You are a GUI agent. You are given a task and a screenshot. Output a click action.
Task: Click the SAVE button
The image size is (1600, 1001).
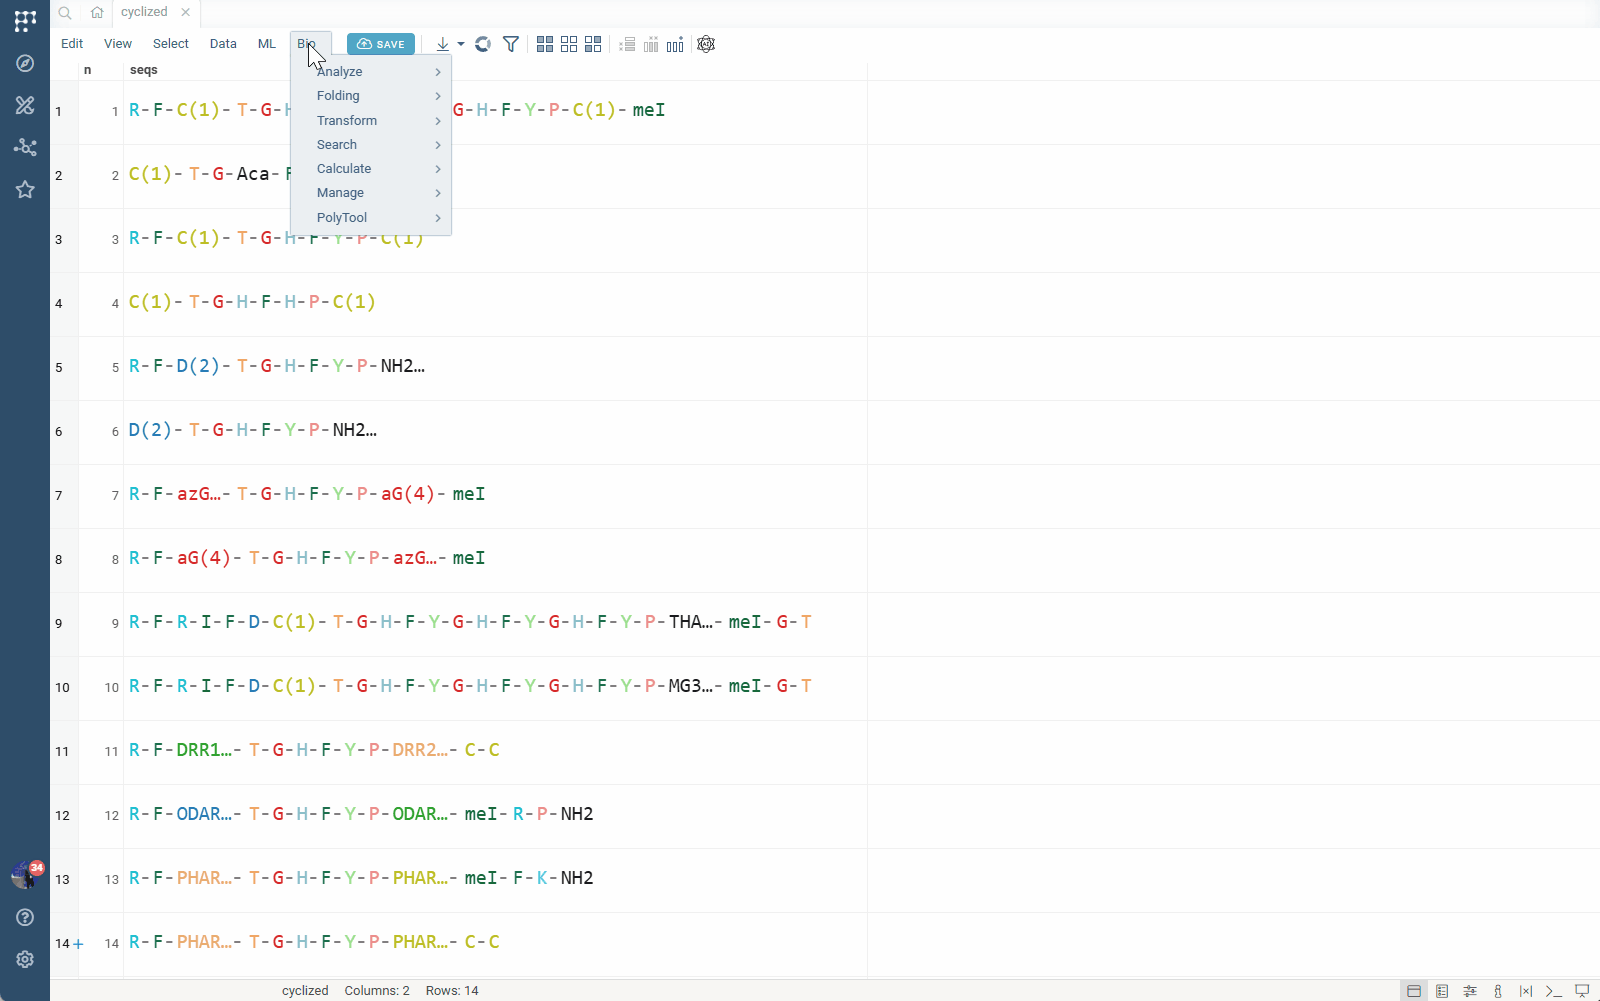(x=381, y=44)
